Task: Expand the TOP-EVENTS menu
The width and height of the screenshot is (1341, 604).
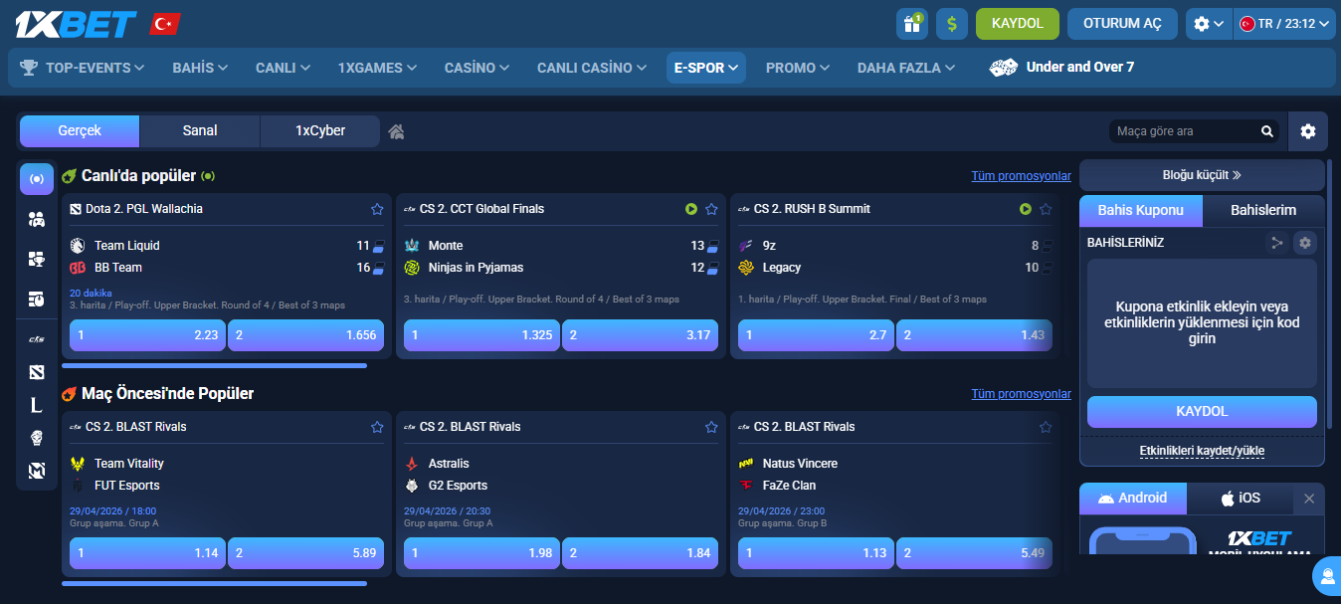Action: 82,68
